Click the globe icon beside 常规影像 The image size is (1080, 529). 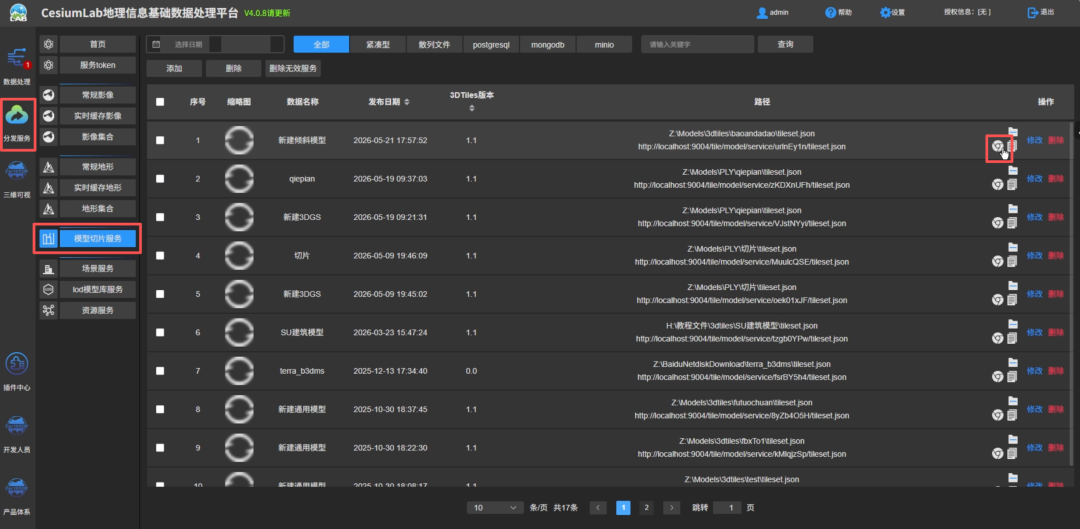(48, 94)
